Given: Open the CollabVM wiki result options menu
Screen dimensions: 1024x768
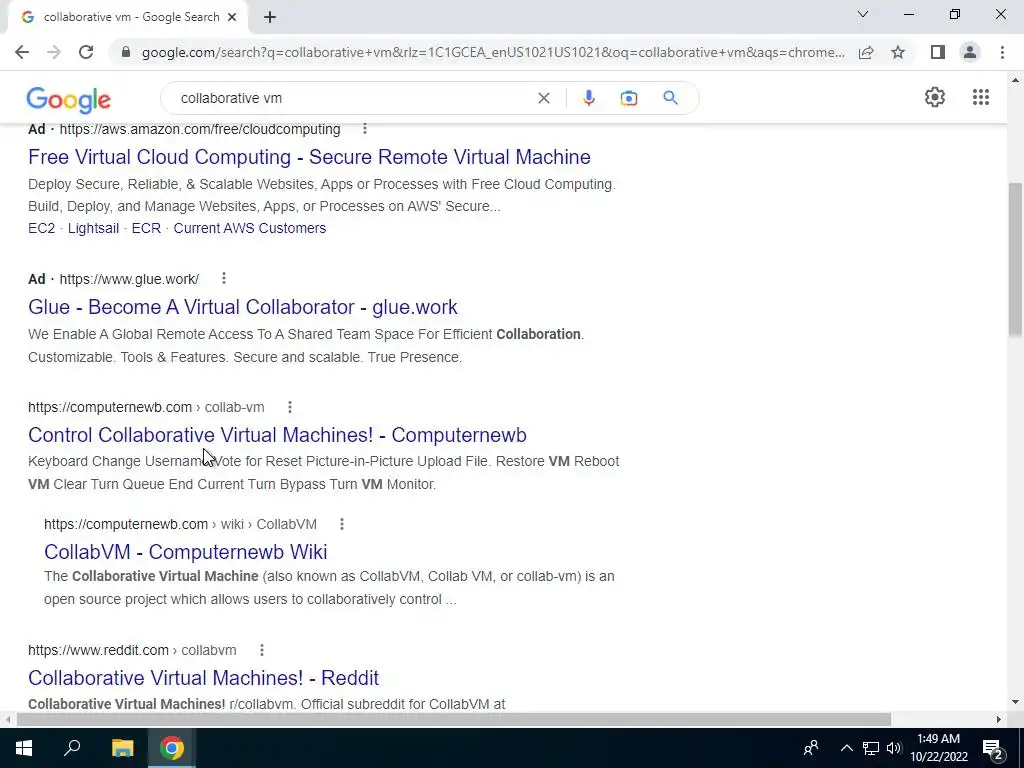Looking at the screenshot, I should [x=342, y=524].
